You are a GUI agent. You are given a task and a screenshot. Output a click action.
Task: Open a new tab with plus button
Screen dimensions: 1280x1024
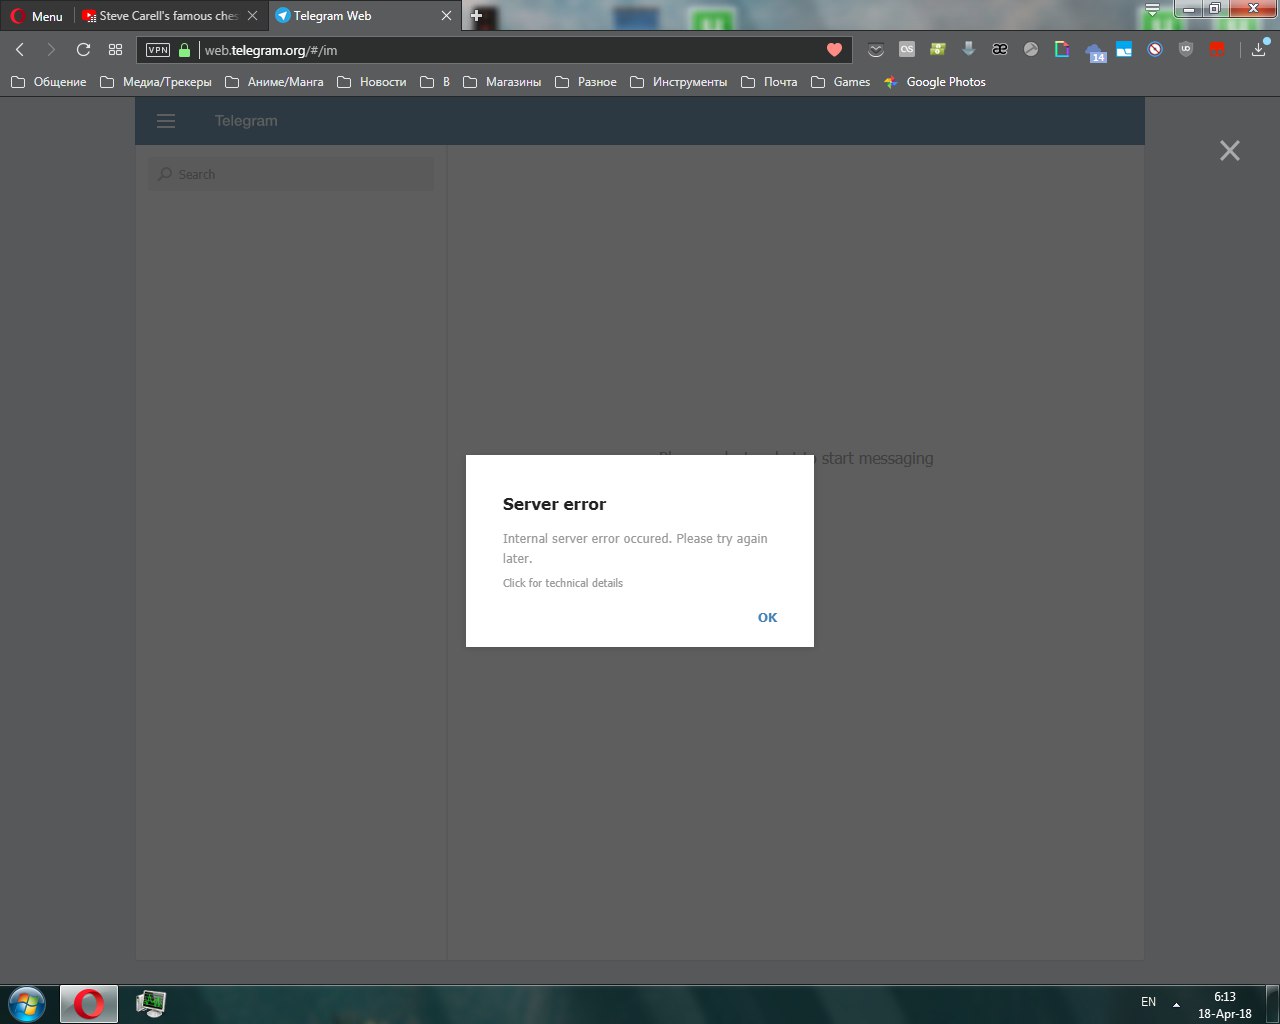click(477, 16)
